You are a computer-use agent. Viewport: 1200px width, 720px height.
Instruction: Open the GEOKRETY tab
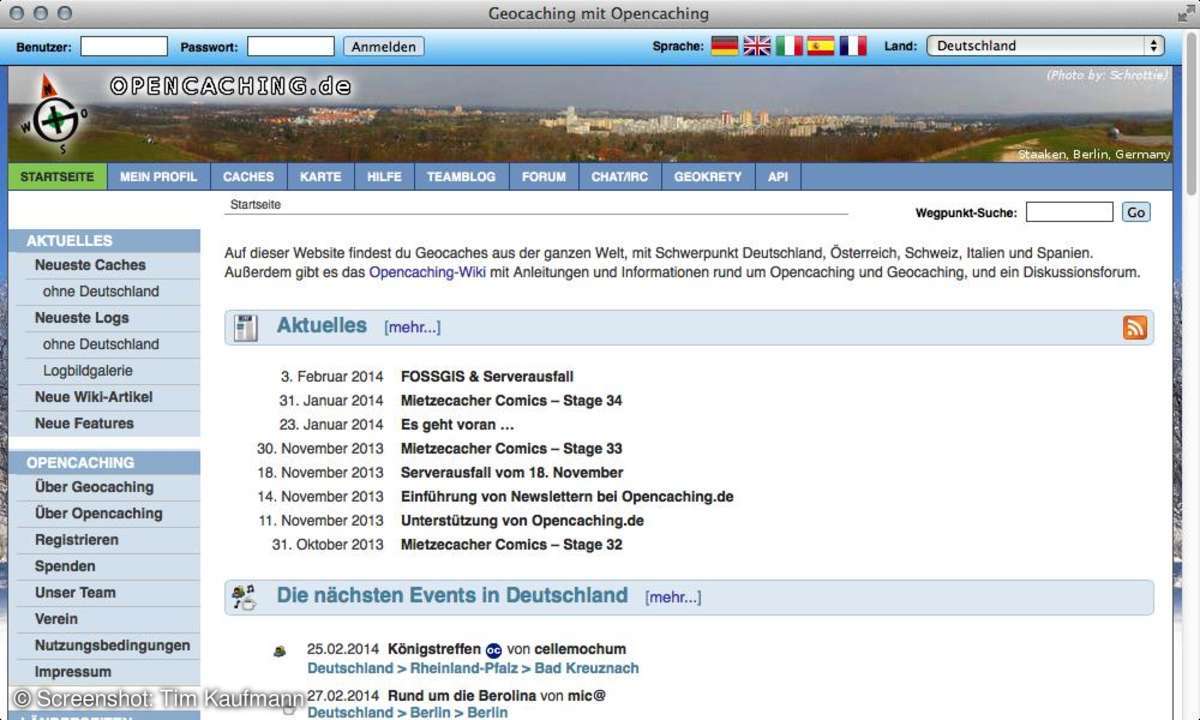tap(708, 176)
